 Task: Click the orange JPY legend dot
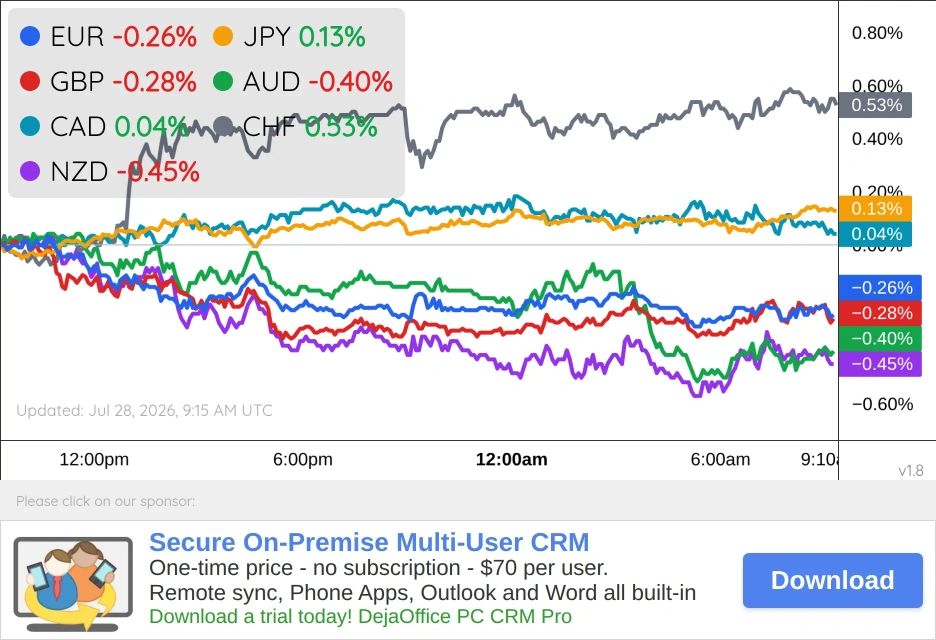click(223, 36)
